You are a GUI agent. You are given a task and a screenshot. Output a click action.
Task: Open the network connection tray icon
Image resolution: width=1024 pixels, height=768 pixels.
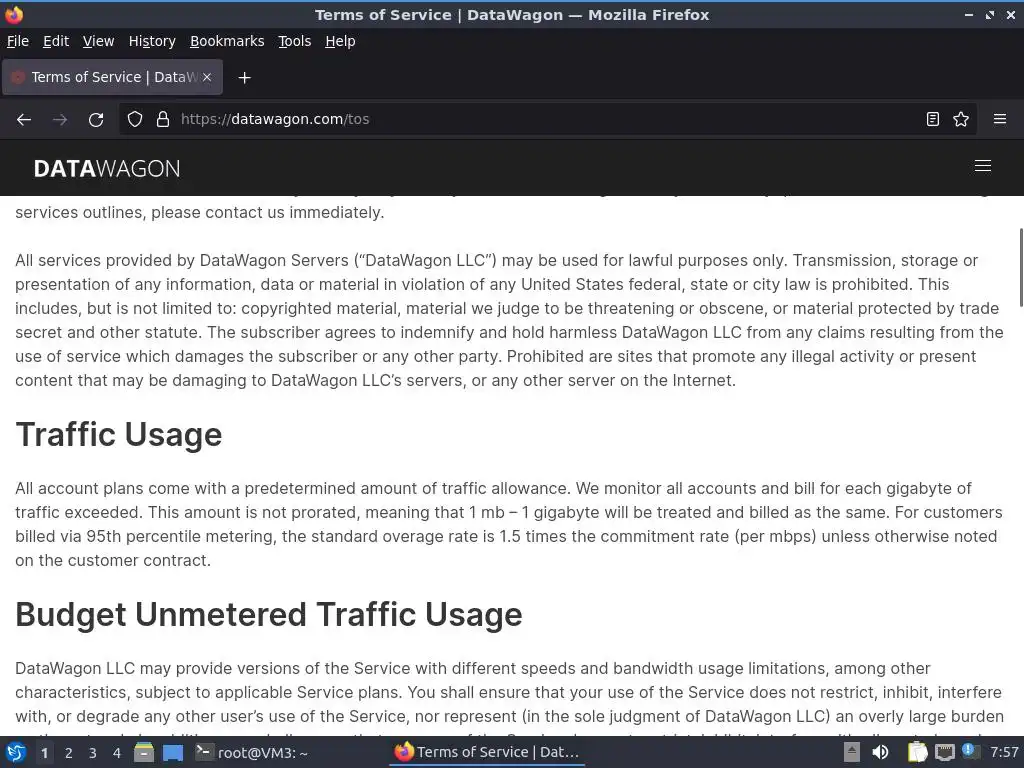pyautogui.click(x=944, y=752)
